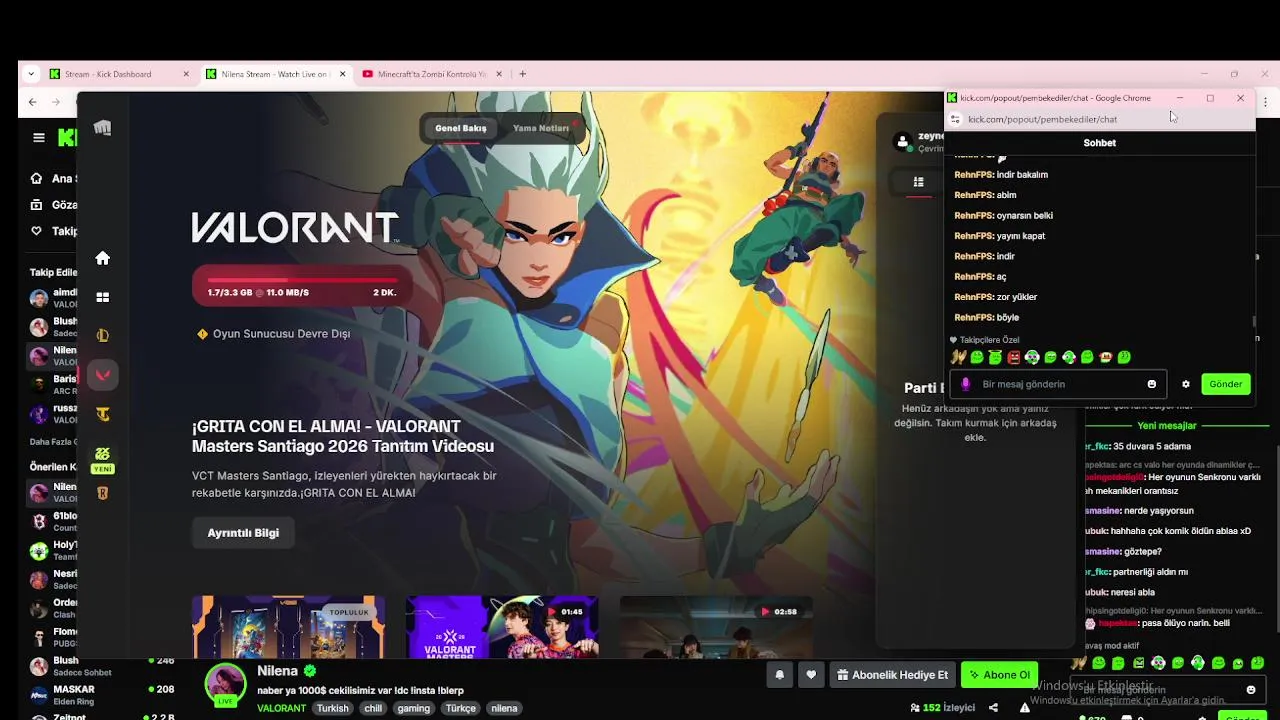Expand Daha Fazla followed channels list
Viewport: 1280px width, 720px height.
52,441
